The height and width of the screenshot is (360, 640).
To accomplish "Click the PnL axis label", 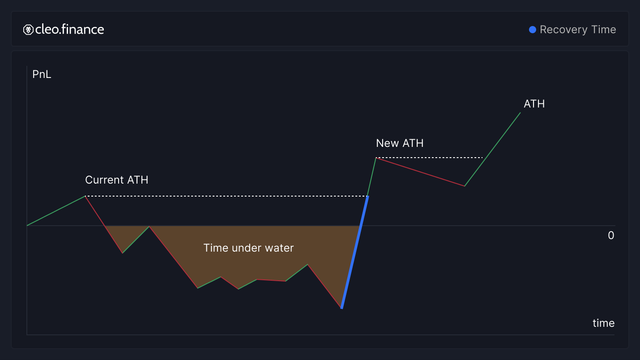I will 42,74.
